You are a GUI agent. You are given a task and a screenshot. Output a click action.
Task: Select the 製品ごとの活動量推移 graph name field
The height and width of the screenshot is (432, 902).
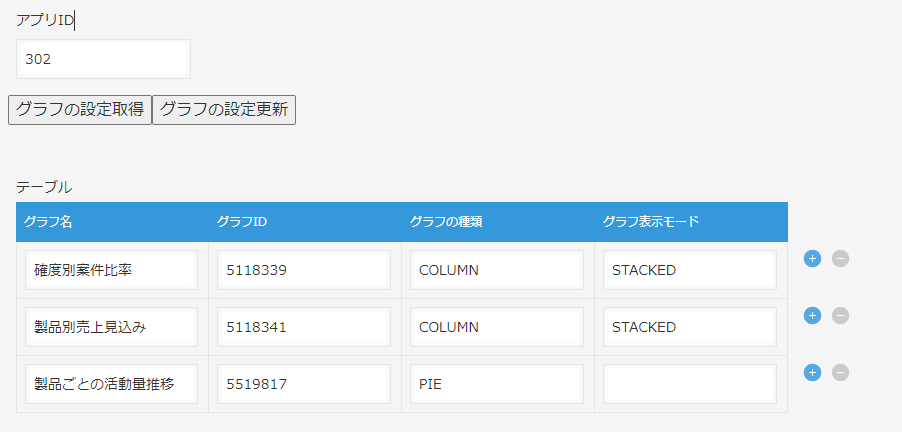point(112,384)
